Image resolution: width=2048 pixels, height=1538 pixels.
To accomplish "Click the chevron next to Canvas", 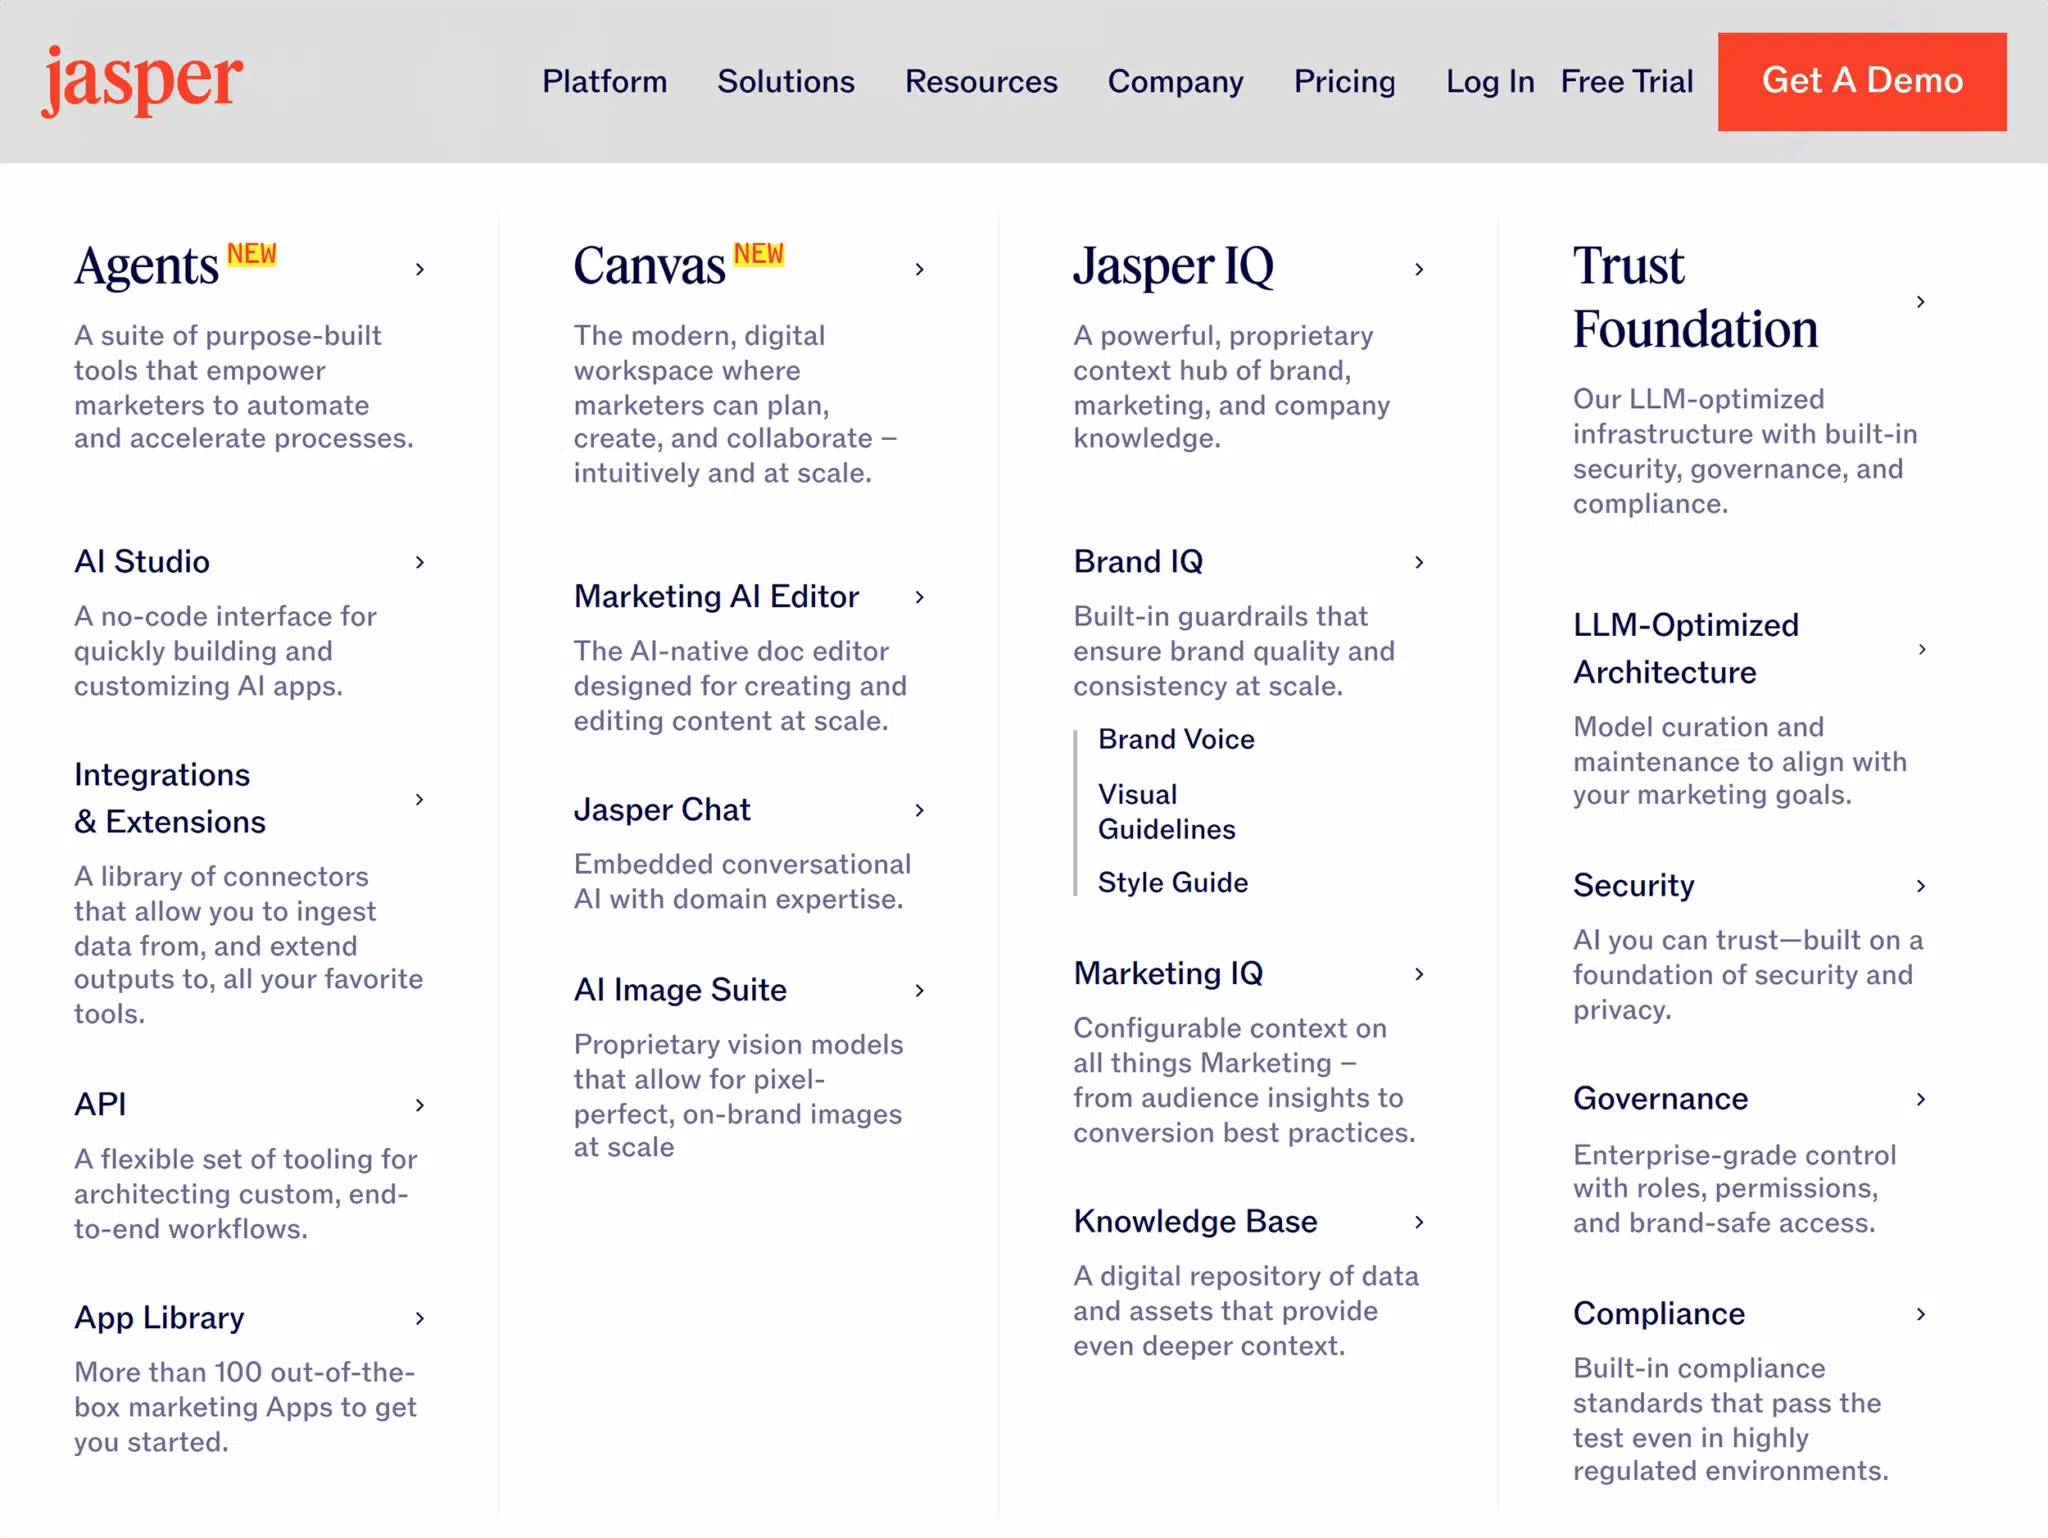I will pos(920,269).
